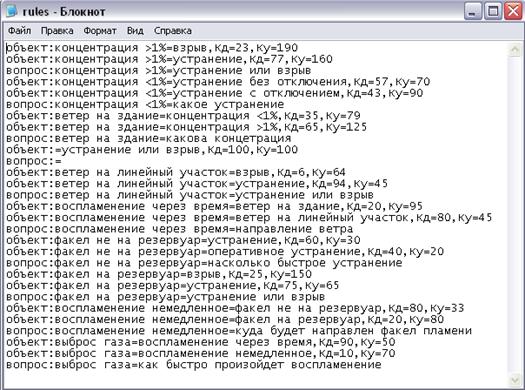Close the rules Notepad window
This screenshot has height=390, width=525.
click(513, 12)
